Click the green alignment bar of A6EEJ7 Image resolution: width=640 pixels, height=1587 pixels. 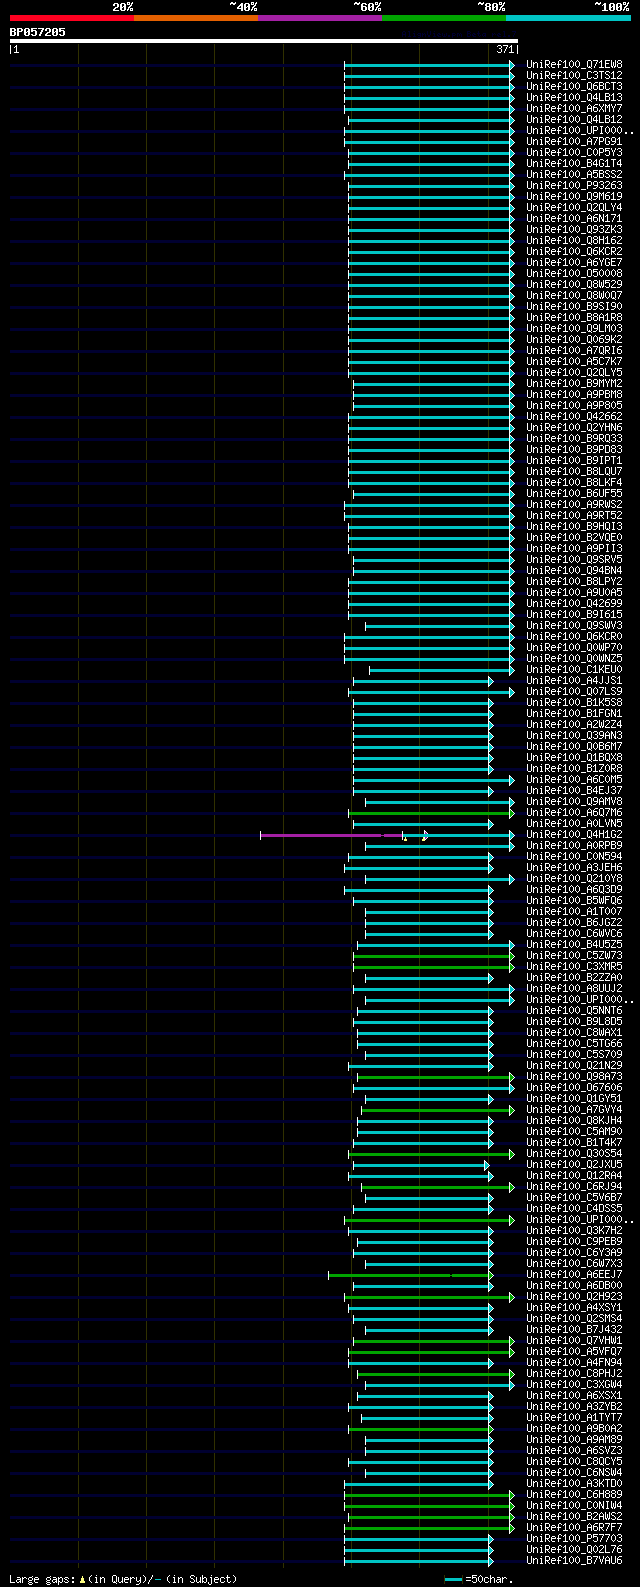(x=410, y=1274)
